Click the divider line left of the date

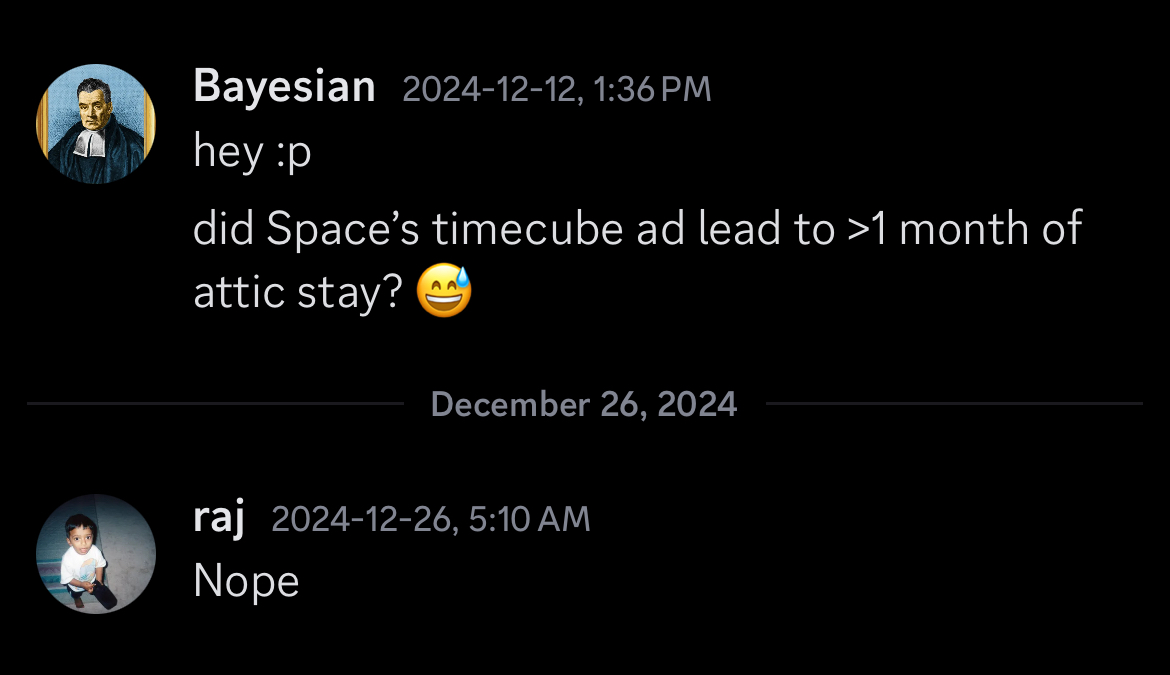point(215,404)
